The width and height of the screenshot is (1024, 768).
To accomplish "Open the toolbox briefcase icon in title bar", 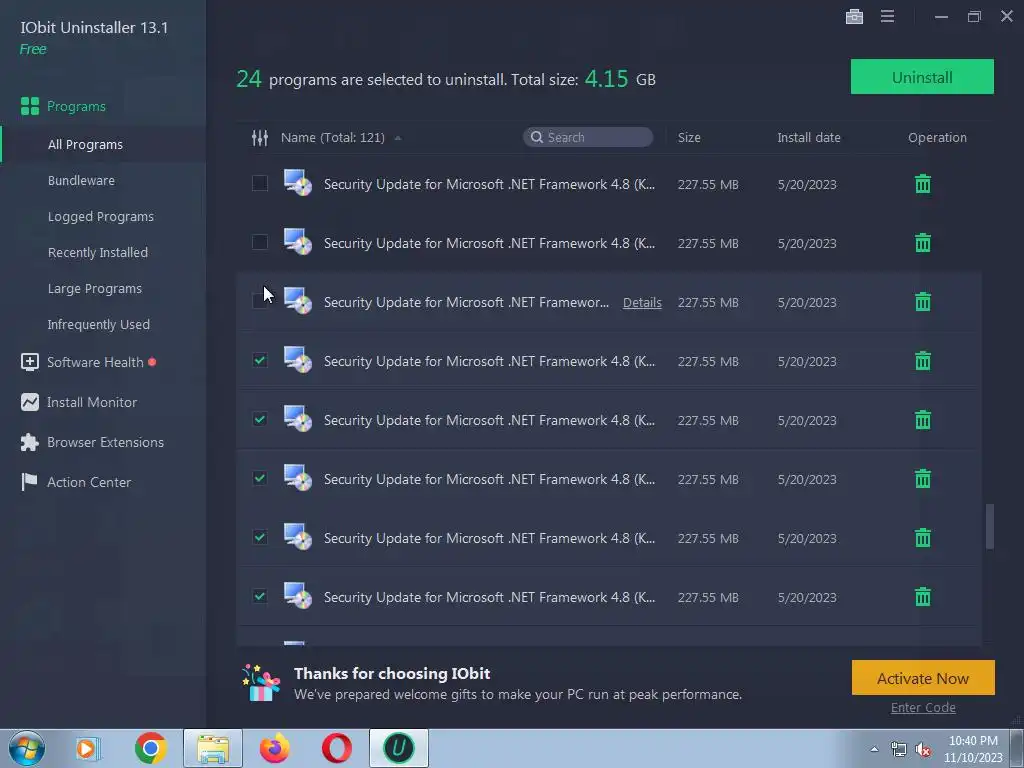I will tap(854, 16).
